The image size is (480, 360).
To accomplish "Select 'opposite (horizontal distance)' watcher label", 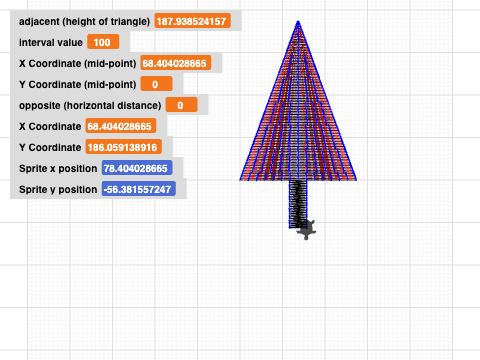I will pos(90,105).
